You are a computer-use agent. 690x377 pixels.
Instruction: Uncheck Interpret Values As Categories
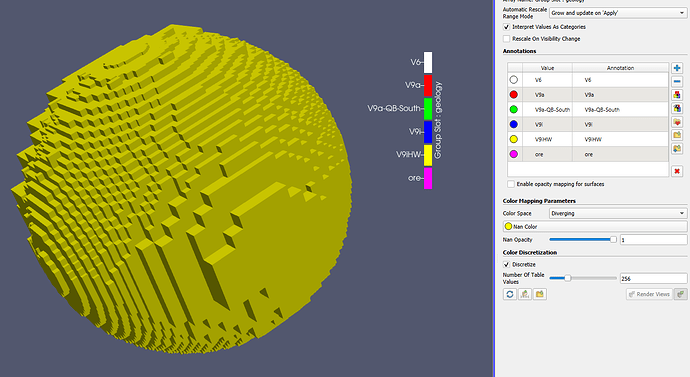[506, 27]
